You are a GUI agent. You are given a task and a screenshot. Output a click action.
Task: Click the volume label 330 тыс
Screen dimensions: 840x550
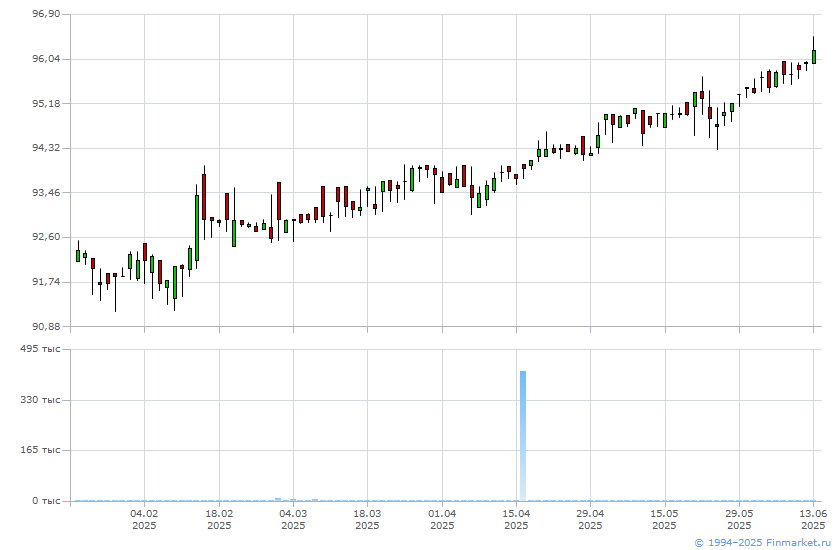40,400
